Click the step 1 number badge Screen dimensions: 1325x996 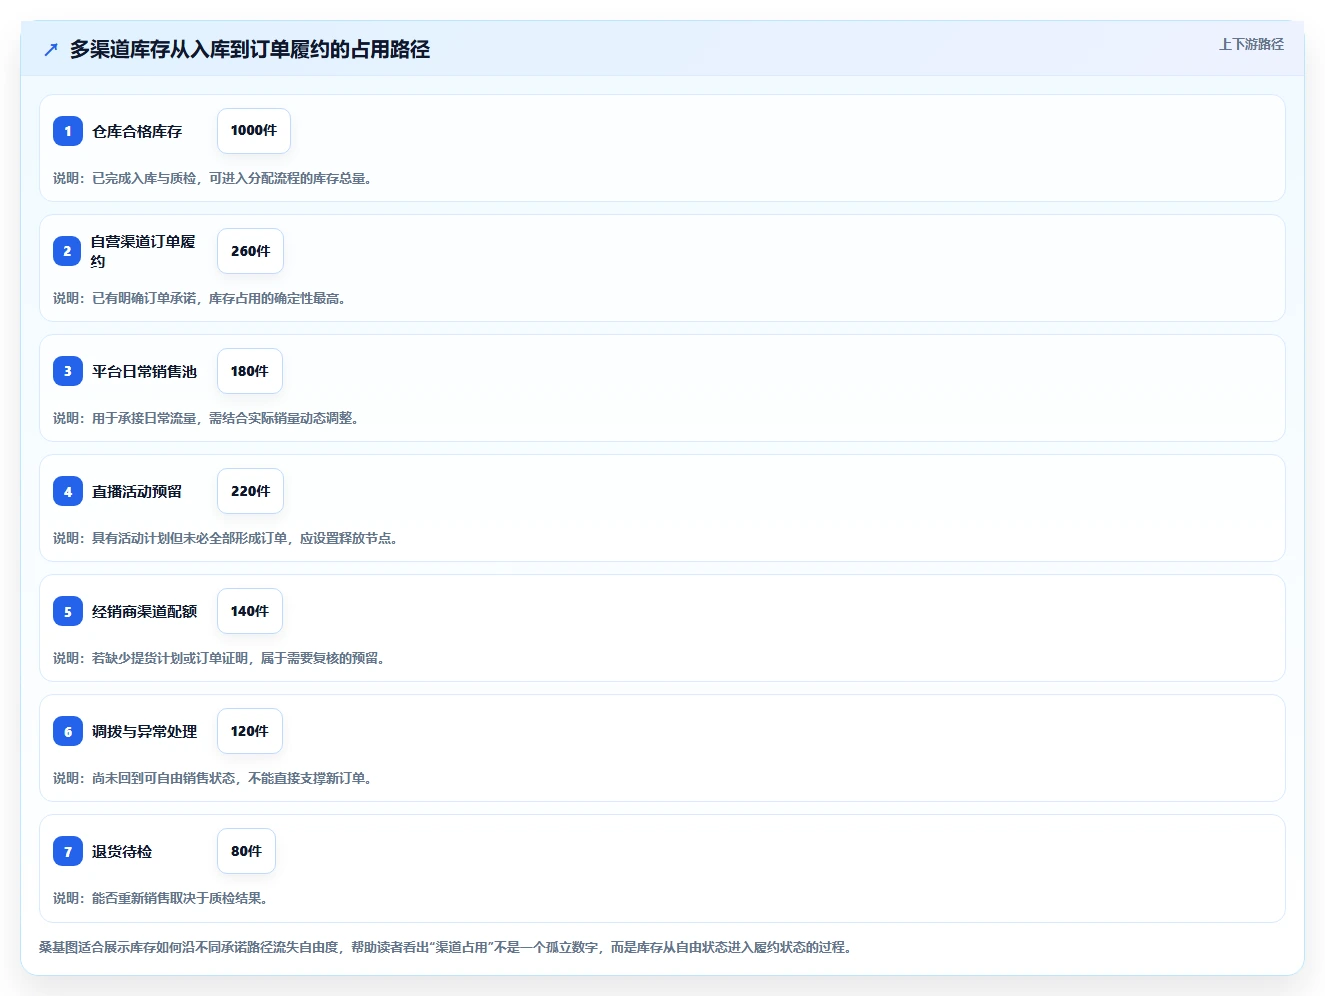click(68, 131)
